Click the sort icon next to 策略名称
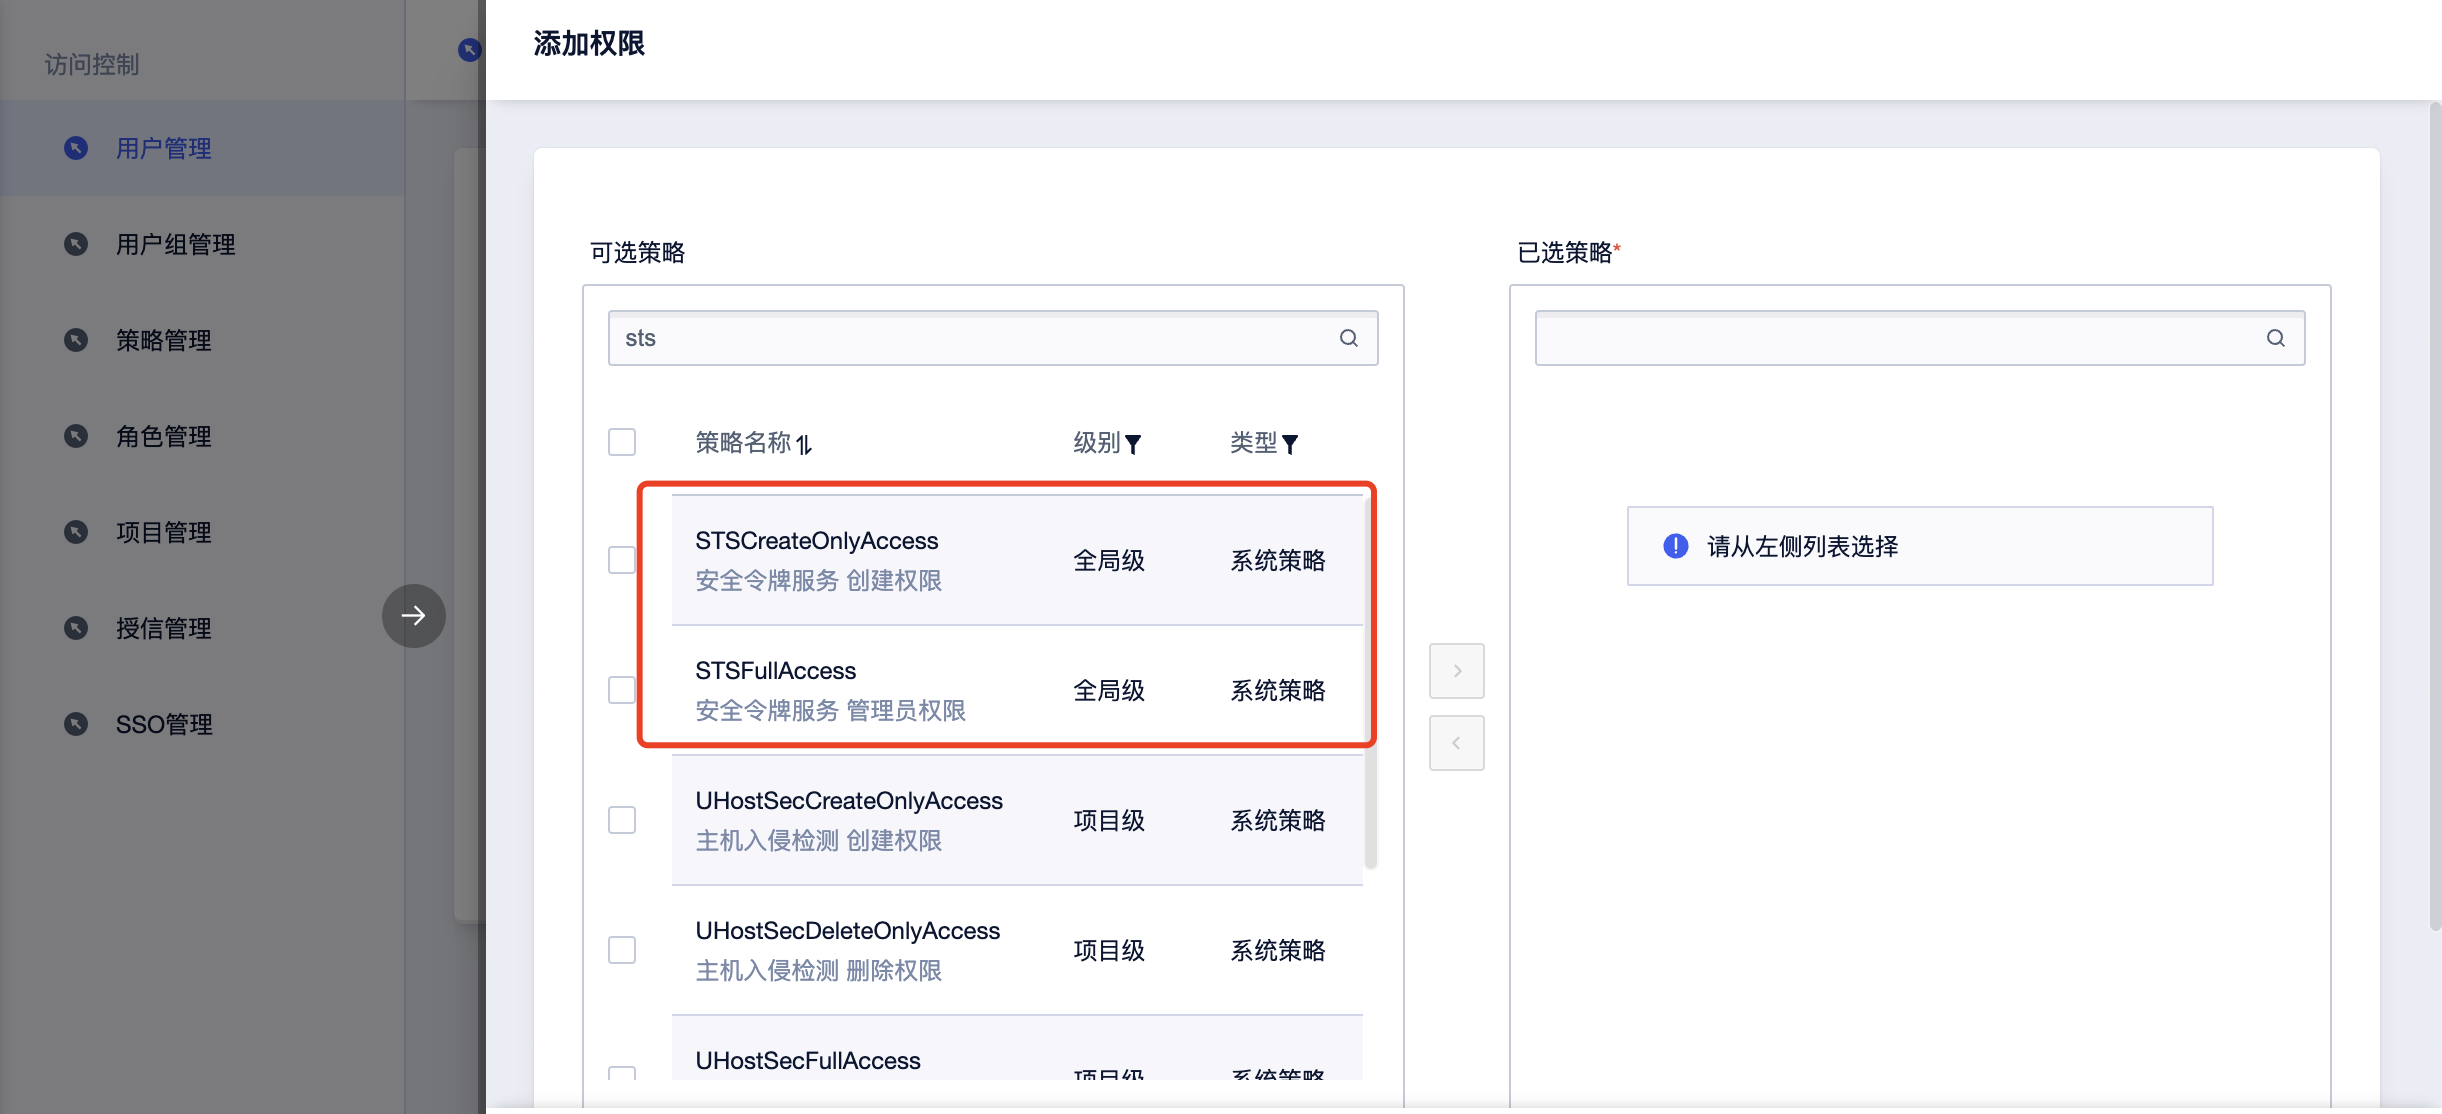The height and width of the screenshot is (1114, 2442). (x=806, y=443)
